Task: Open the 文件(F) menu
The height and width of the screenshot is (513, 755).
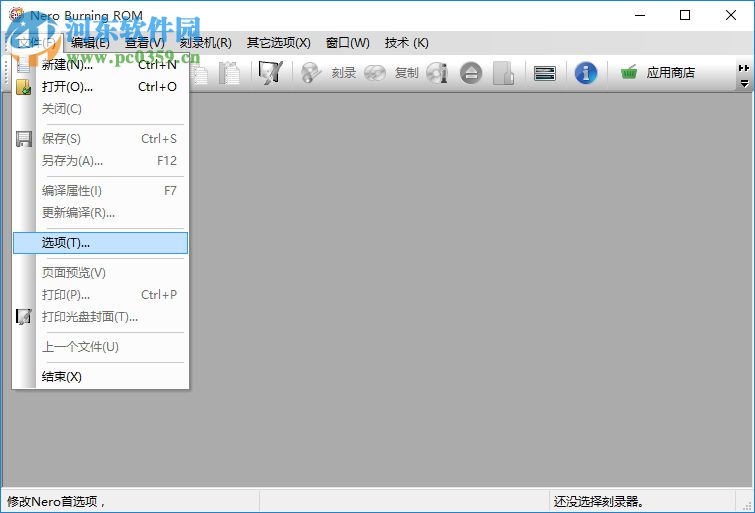Action: coord(37,43)
